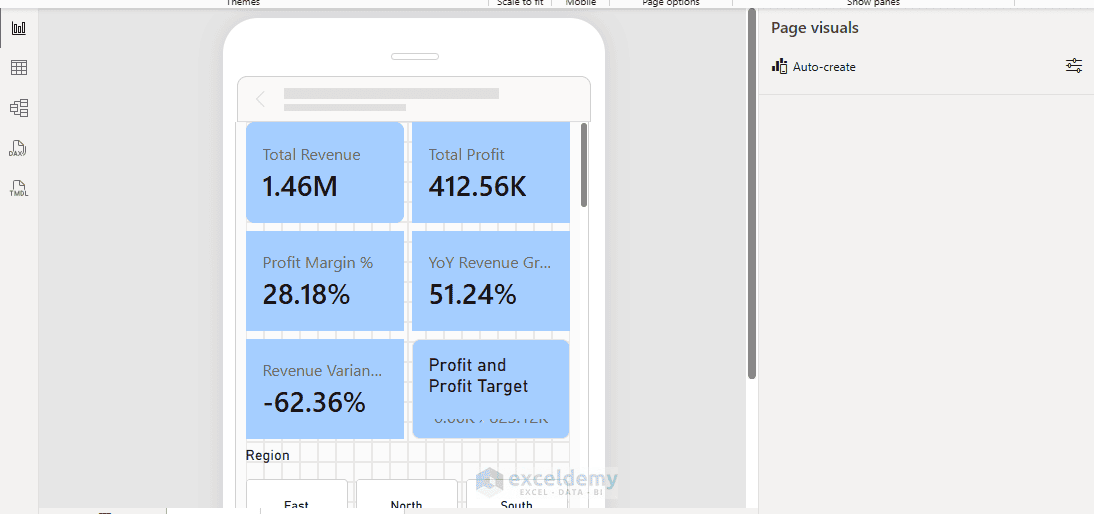Open Report view in left sidebar

click(x=19, y=29)
